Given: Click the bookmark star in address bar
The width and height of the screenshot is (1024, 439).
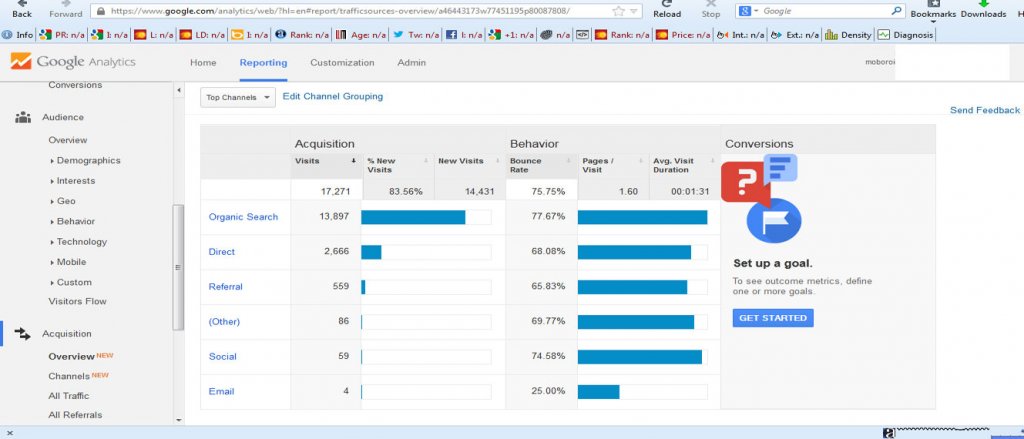Looking at the screenshot, I should click(x=618, y=11).
